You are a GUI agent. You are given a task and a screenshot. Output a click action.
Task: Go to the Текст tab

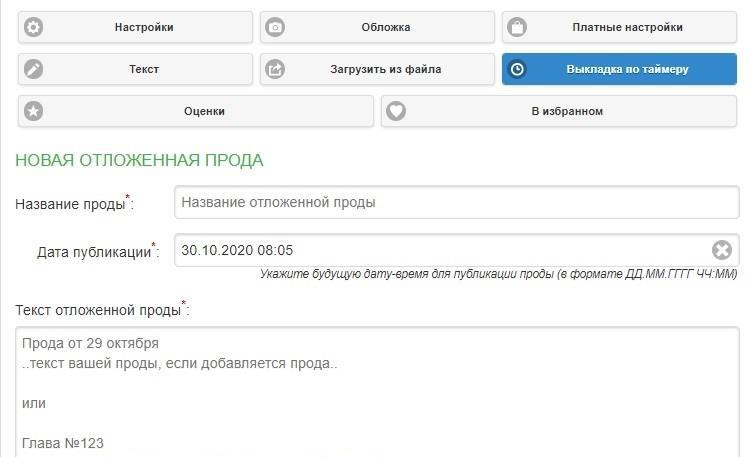coord(143,69)
